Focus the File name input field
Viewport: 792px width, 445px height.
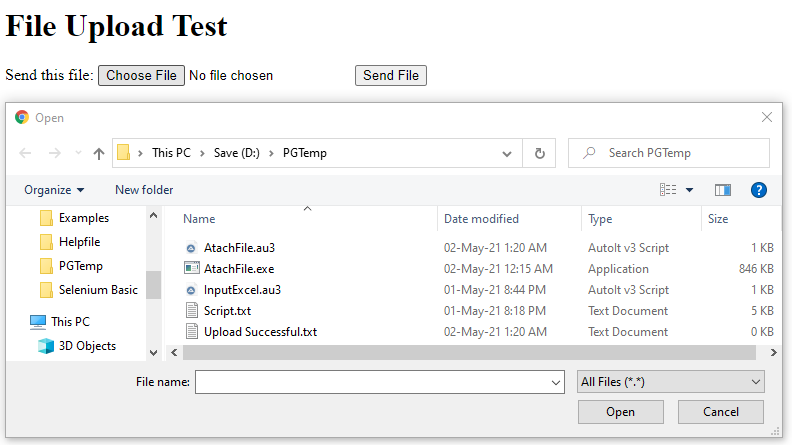tap(379, 382)
